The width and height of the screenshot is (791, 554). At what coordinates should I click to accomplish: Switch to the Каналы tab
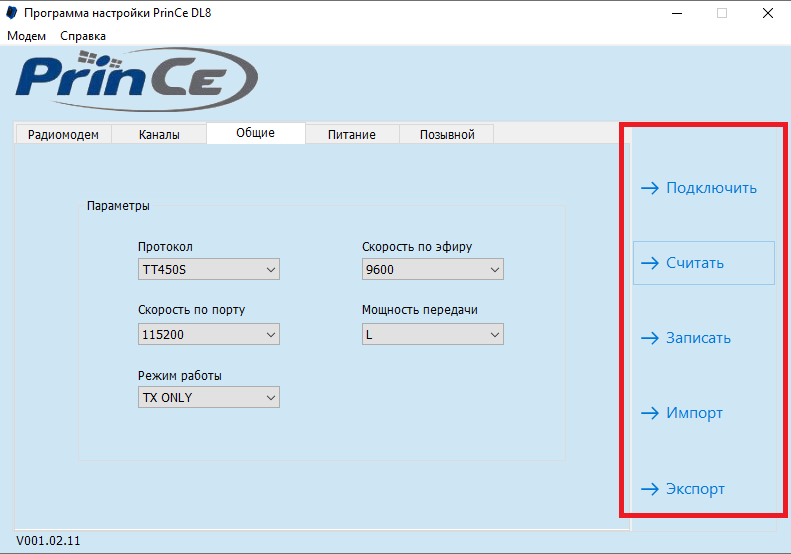point(159,135)
